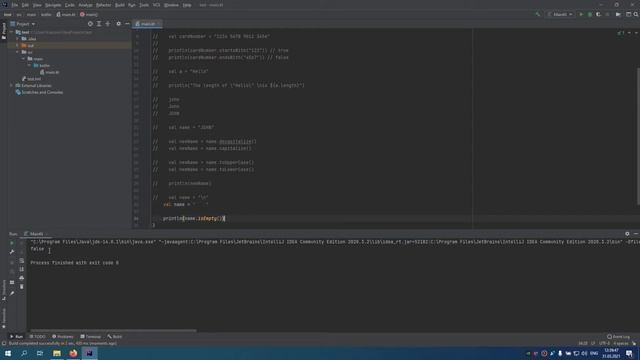Image resolution: width=640 pixels, height=360 pixels.
Task: Click the editor vertical scrollbar
Action: pos(638,137)
